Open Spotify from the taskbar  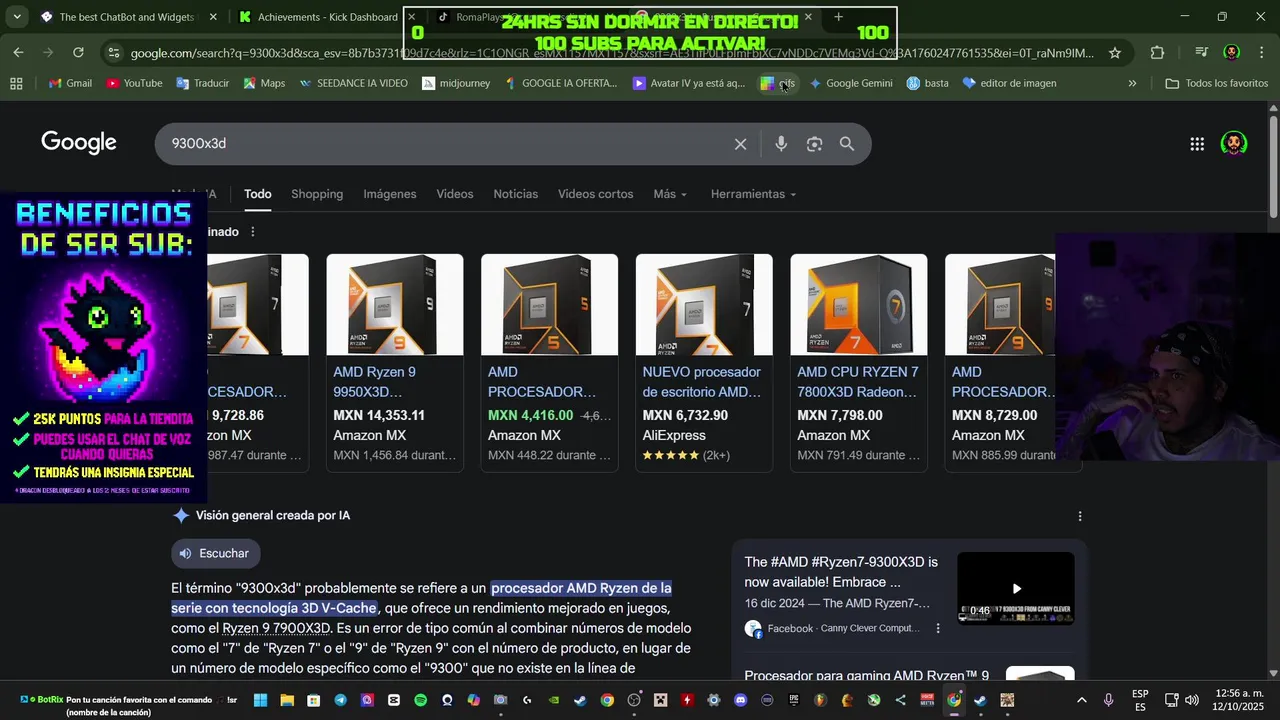tap(420, 700)
